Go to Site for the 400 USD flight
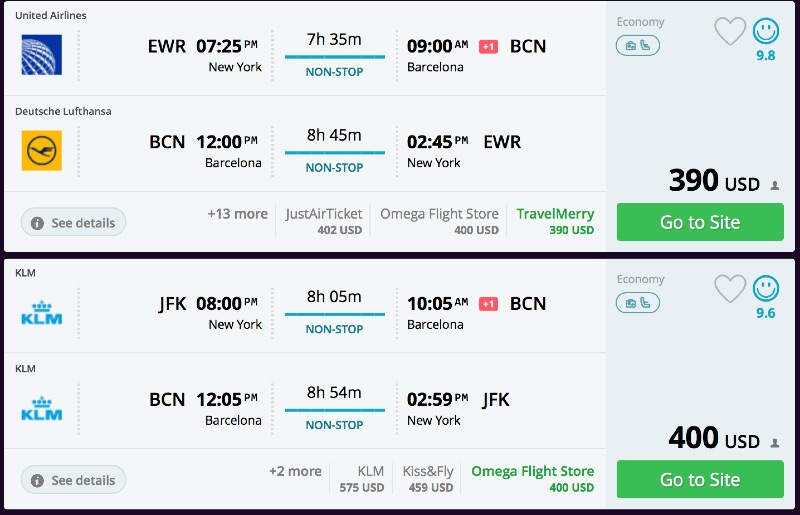 click(x=700, y=480)
